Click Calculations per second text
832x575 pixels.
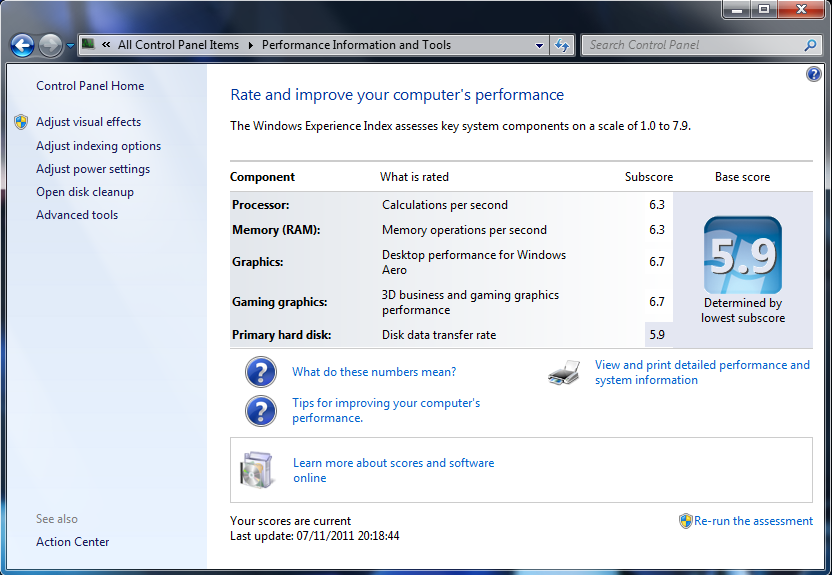[x=445, y=205]
